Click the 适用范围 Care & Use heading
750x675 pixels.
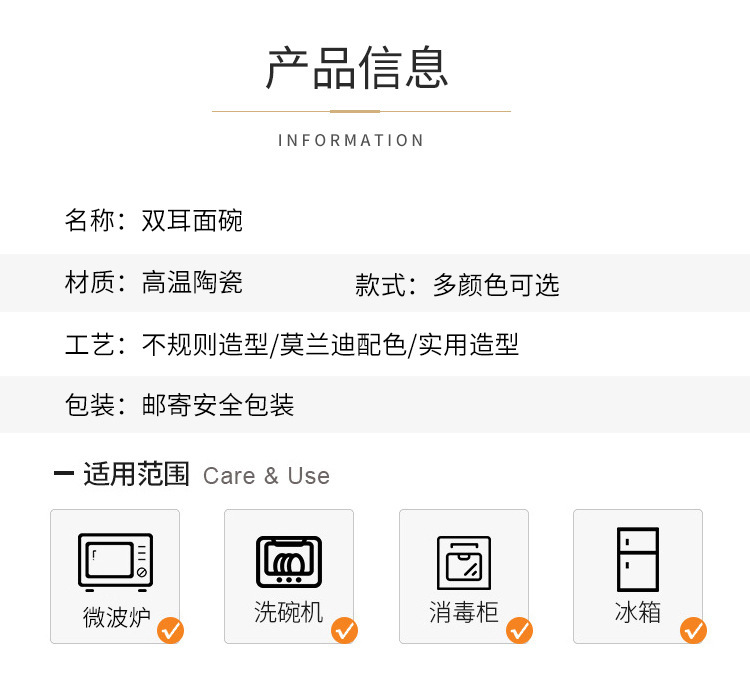(x=192, y=475)
